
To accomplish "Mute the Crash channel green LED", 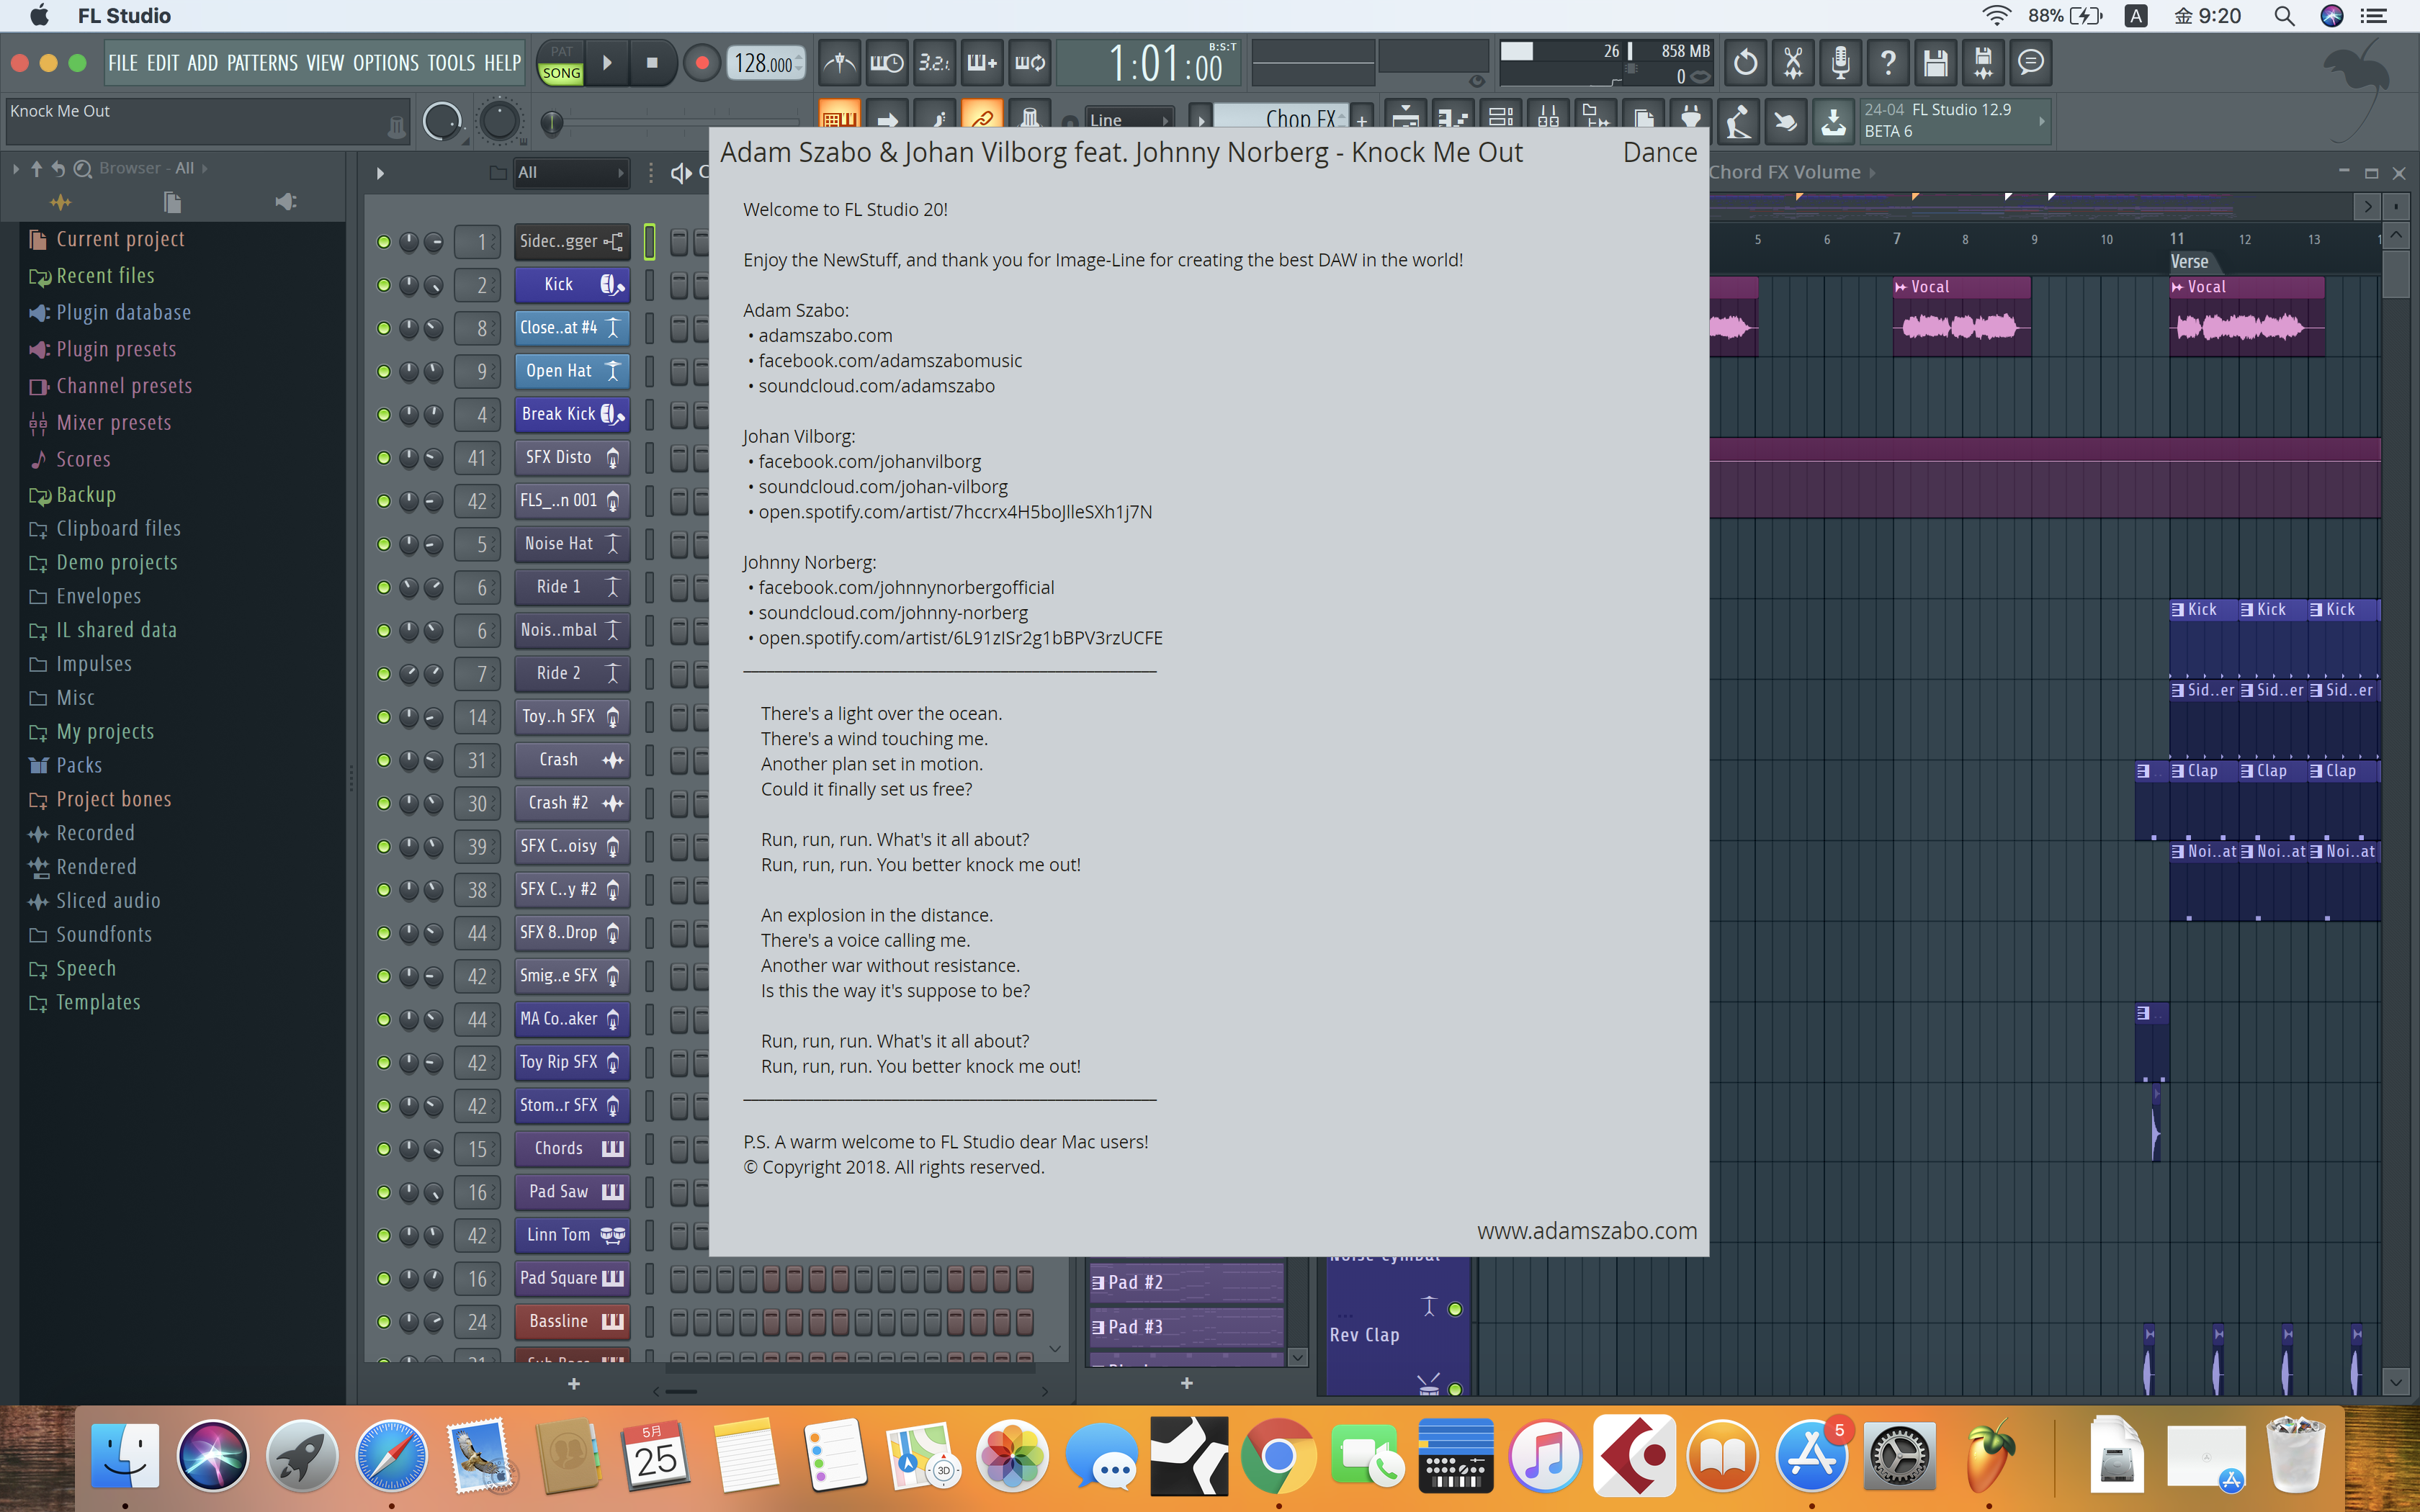I will pos(383,760).
